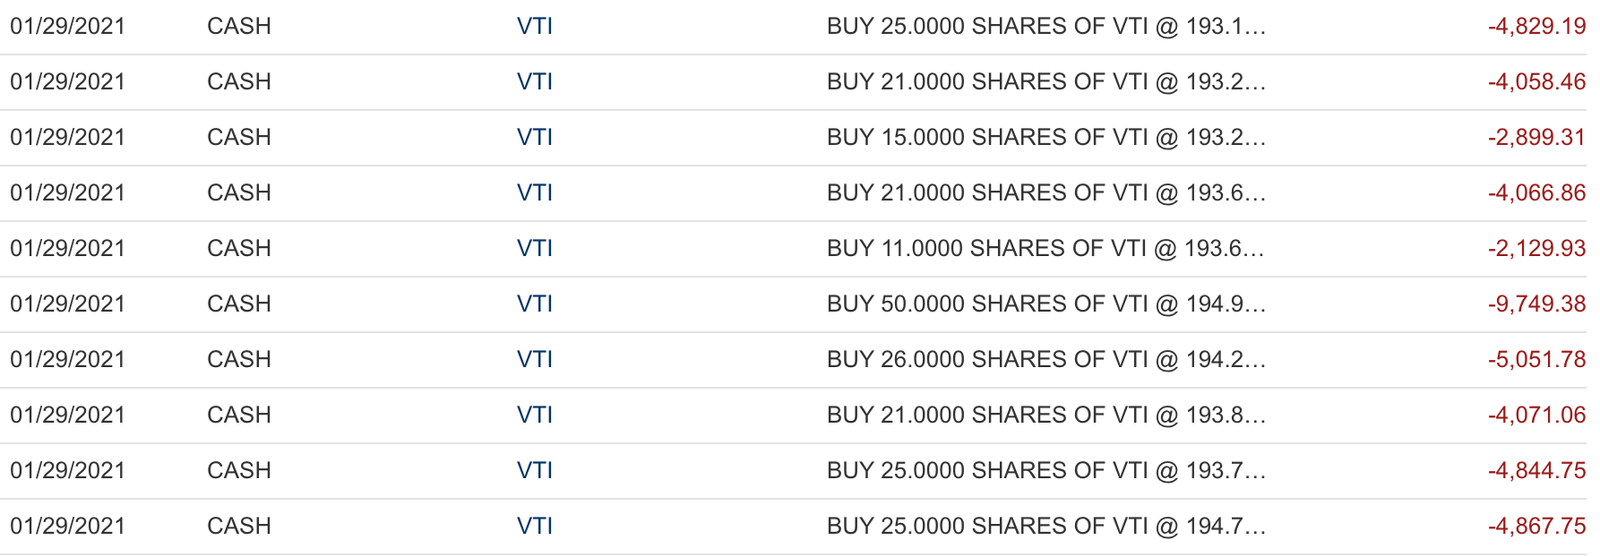Select the BUY 11.0000 SHARES description

pyautogui.click(x=1045, y=248)
